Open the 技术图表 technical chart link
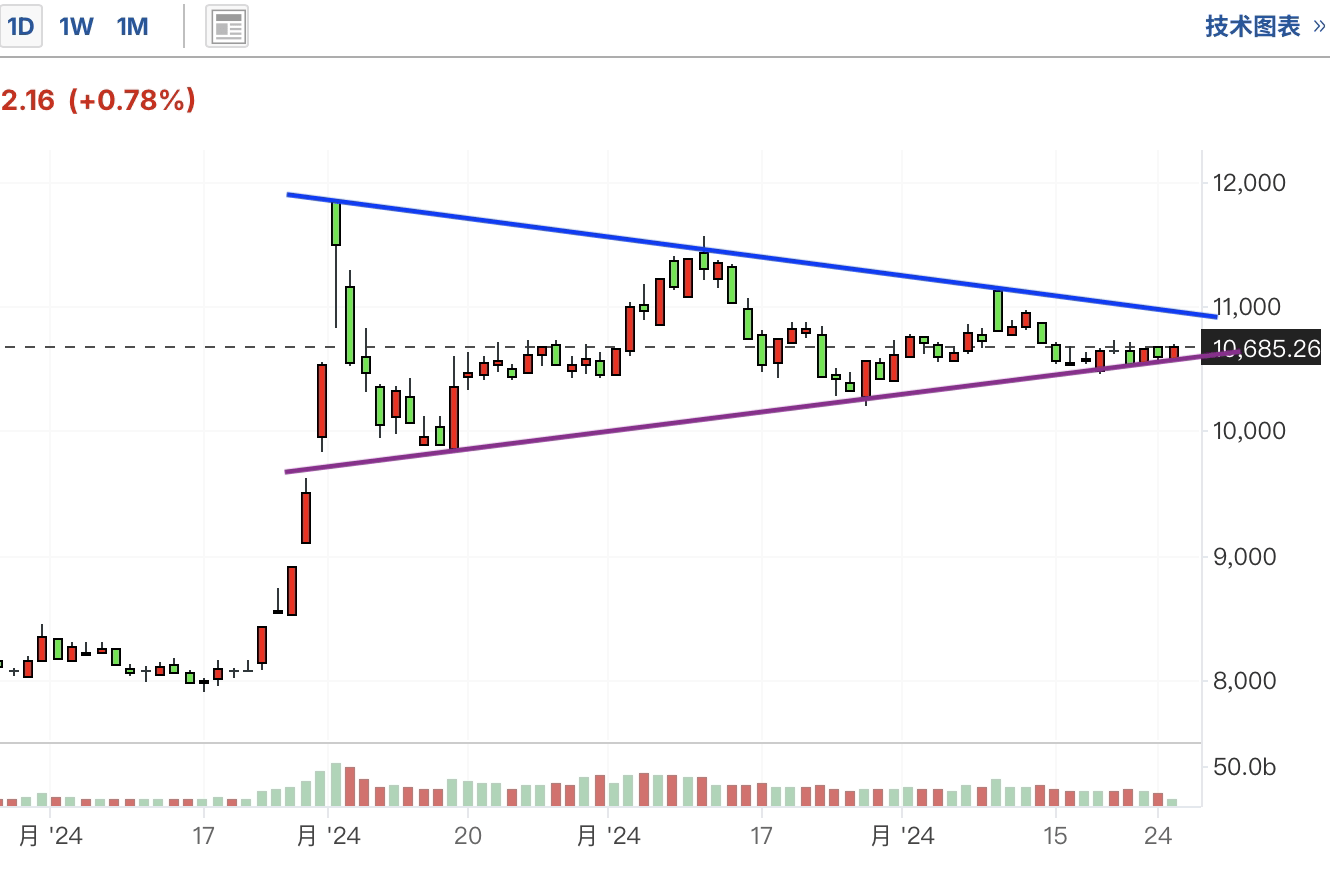The image size is (1330, 870). [x=1265, y=26]
